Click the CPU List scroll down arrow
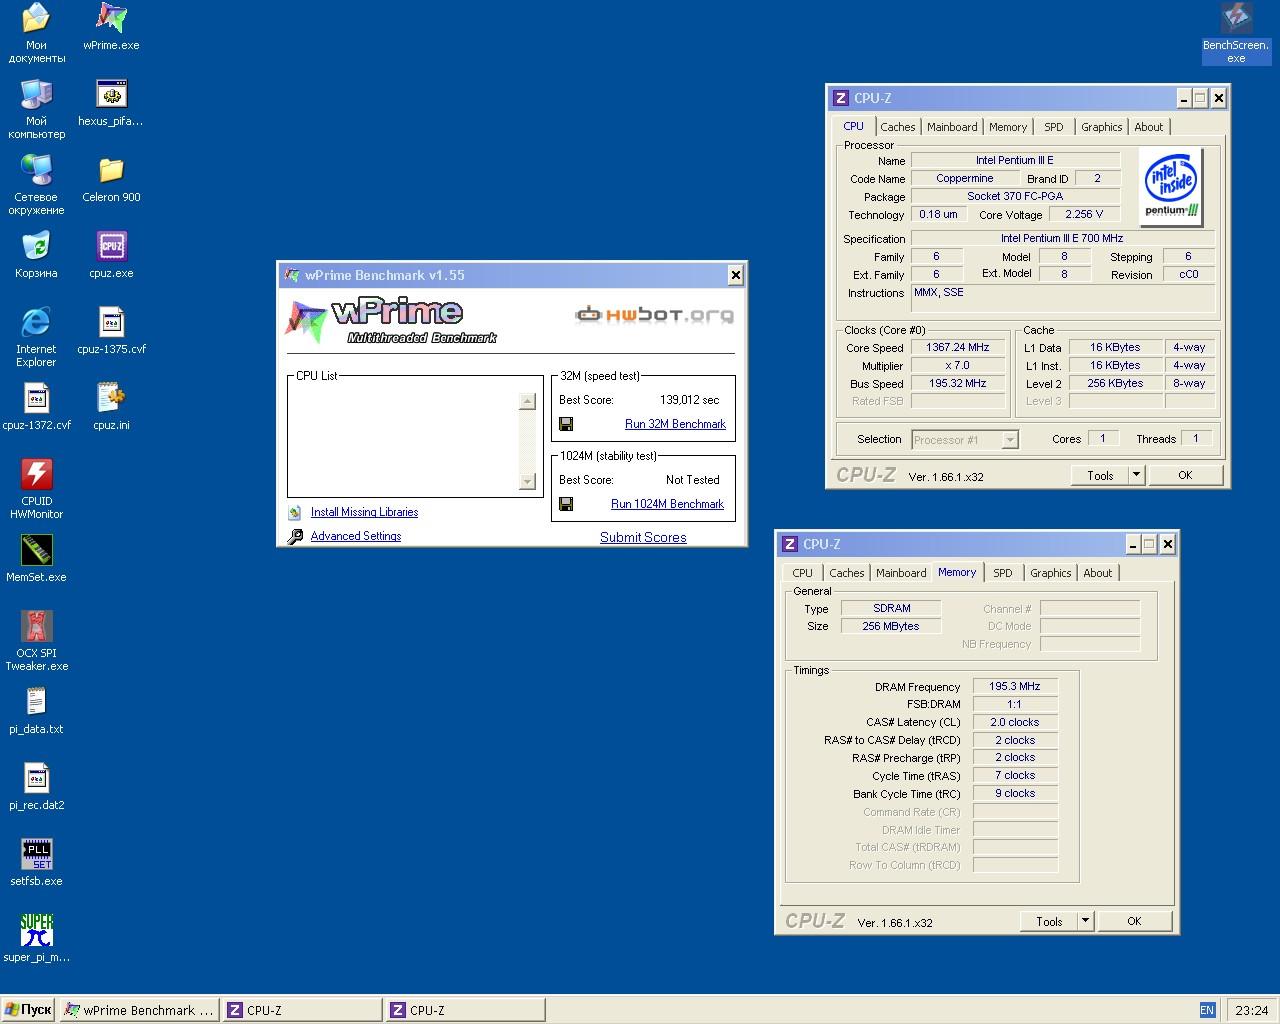The image size is (1280, 1024). click(528, 482)
